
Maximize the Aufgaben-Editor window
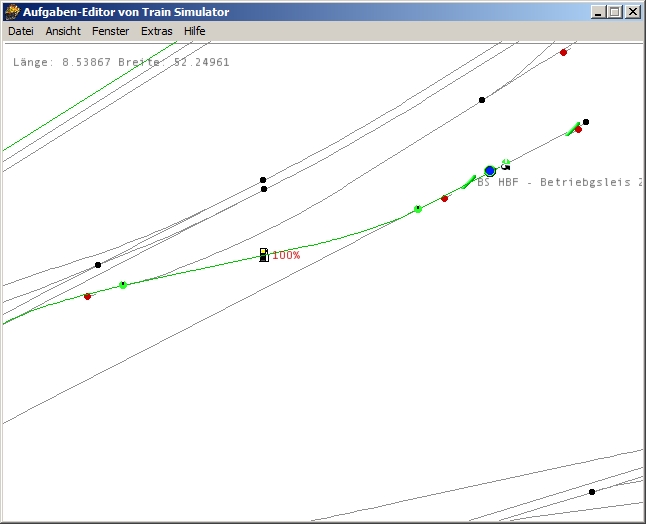click(615, 12)
